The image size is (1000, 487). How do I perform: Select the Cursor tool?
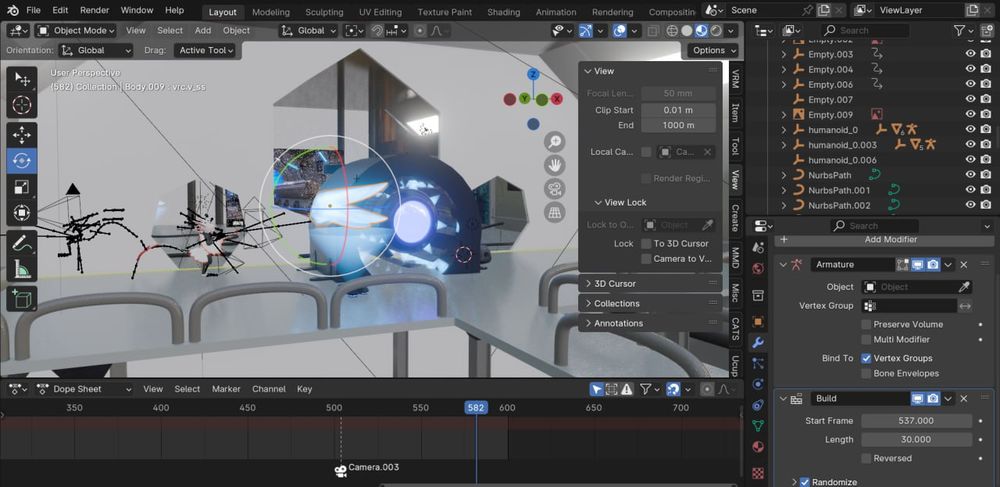[x=22, y=105]
